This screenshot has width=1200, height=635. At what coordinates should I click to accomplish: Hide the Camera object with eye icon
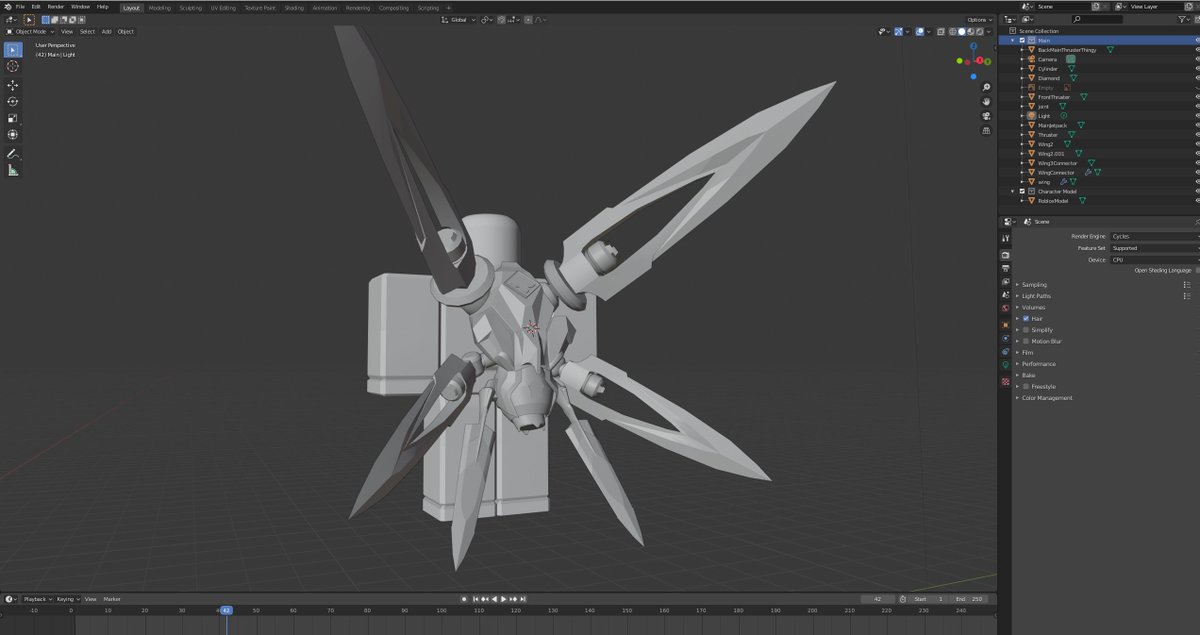click(1197, 59)
